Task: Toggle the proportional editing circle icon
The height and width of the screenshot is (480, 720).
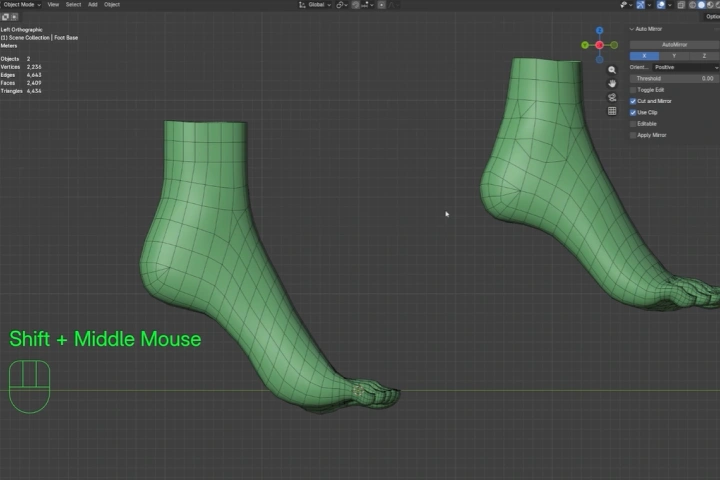Action: click(382, 5)
